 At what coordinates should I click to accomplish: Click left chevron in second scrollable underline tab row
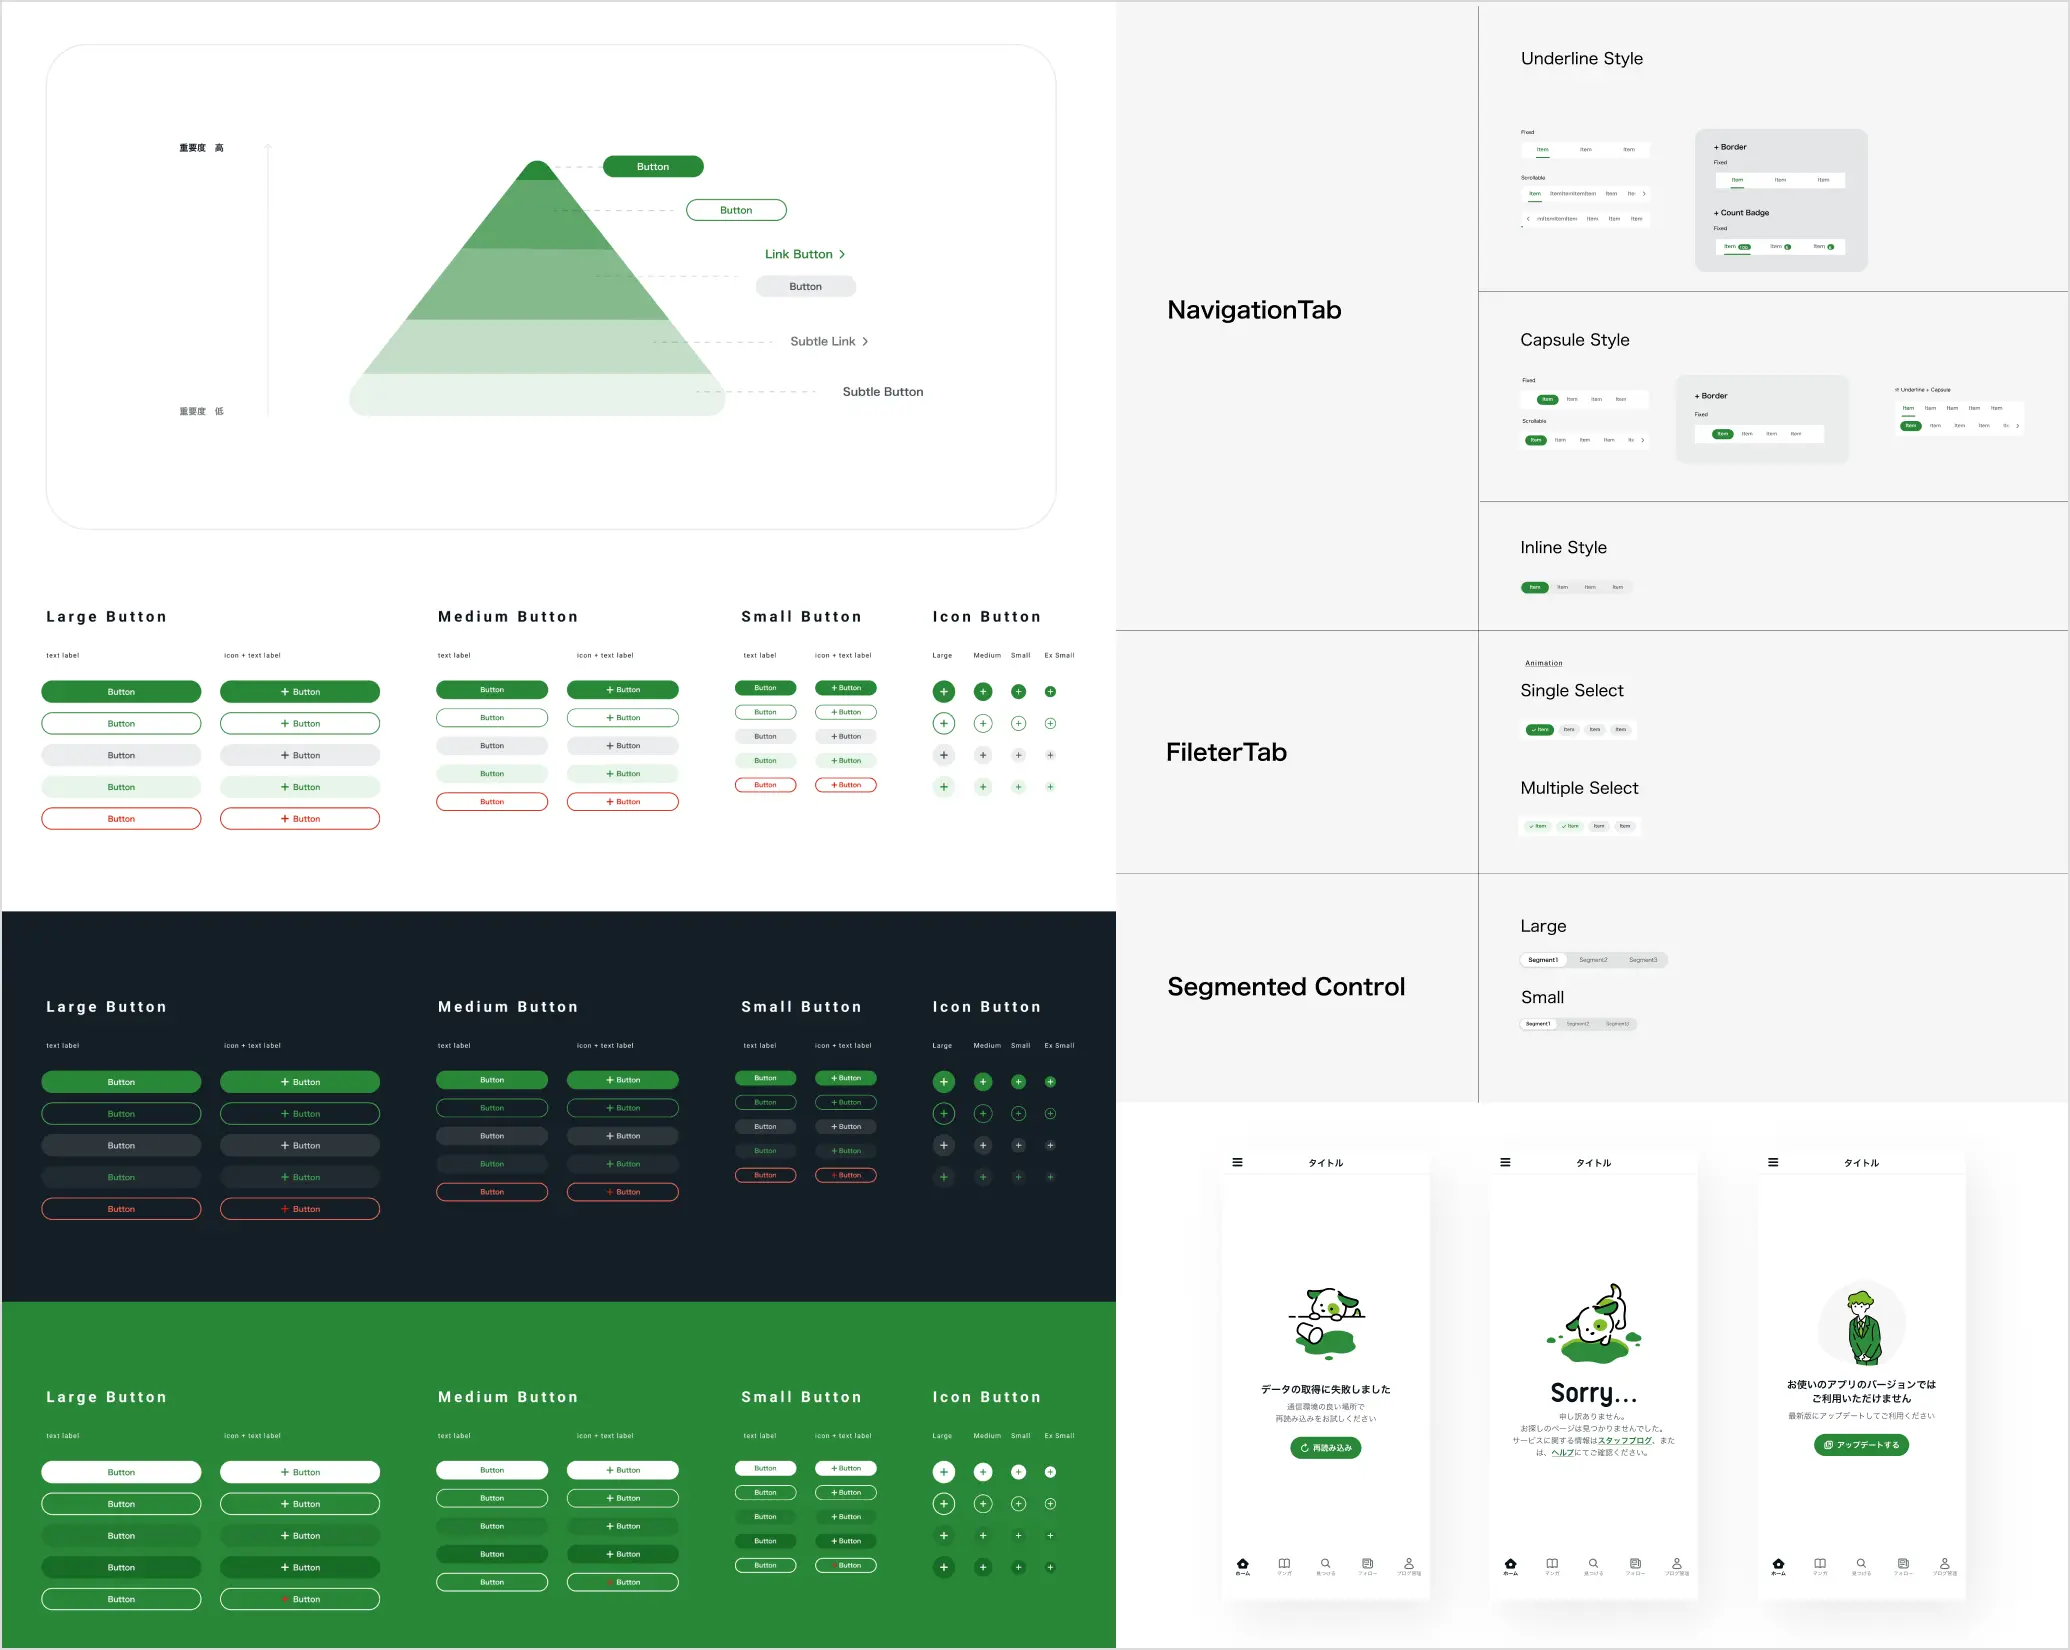coord(1528,218)
